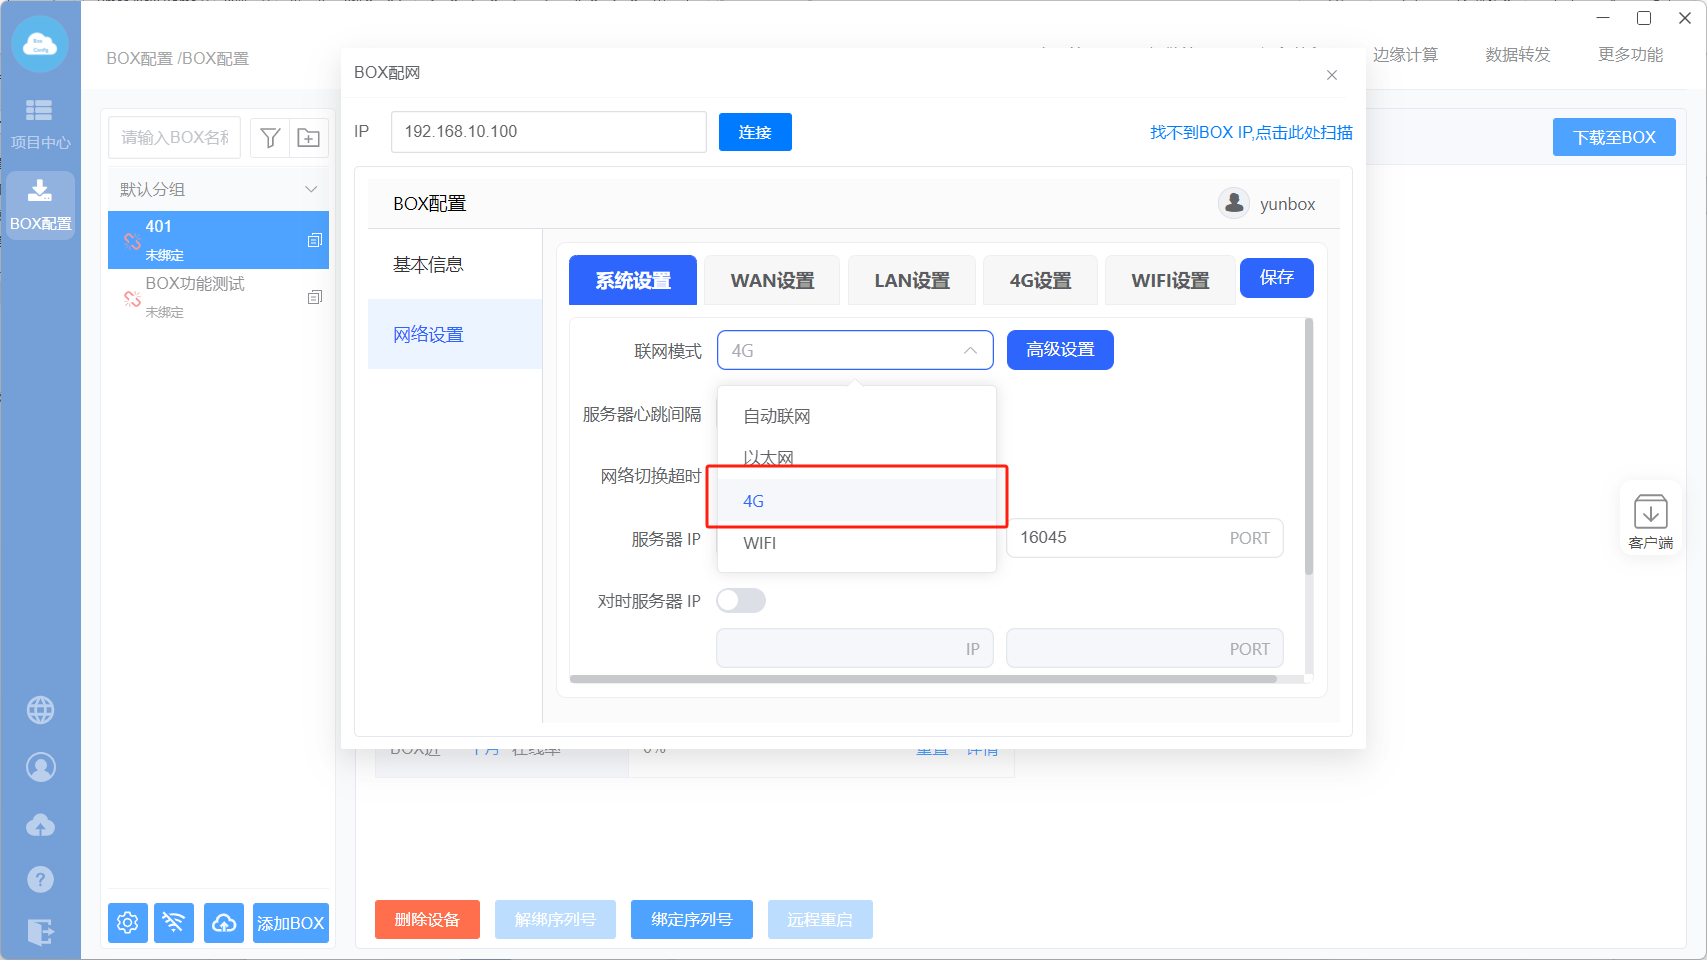Open the user account icon in the sidebar
This screenshot has height=960, width=1707.
pos(40,767)
